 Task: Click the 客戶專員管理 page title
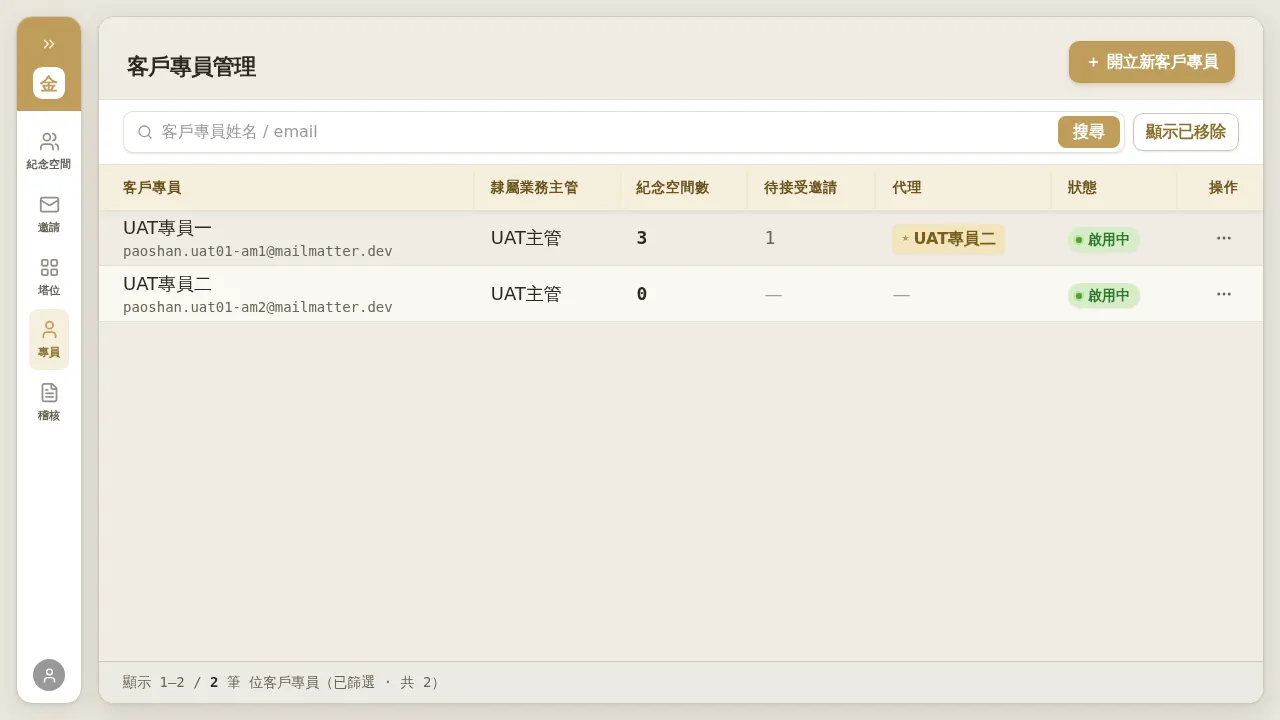191,67
